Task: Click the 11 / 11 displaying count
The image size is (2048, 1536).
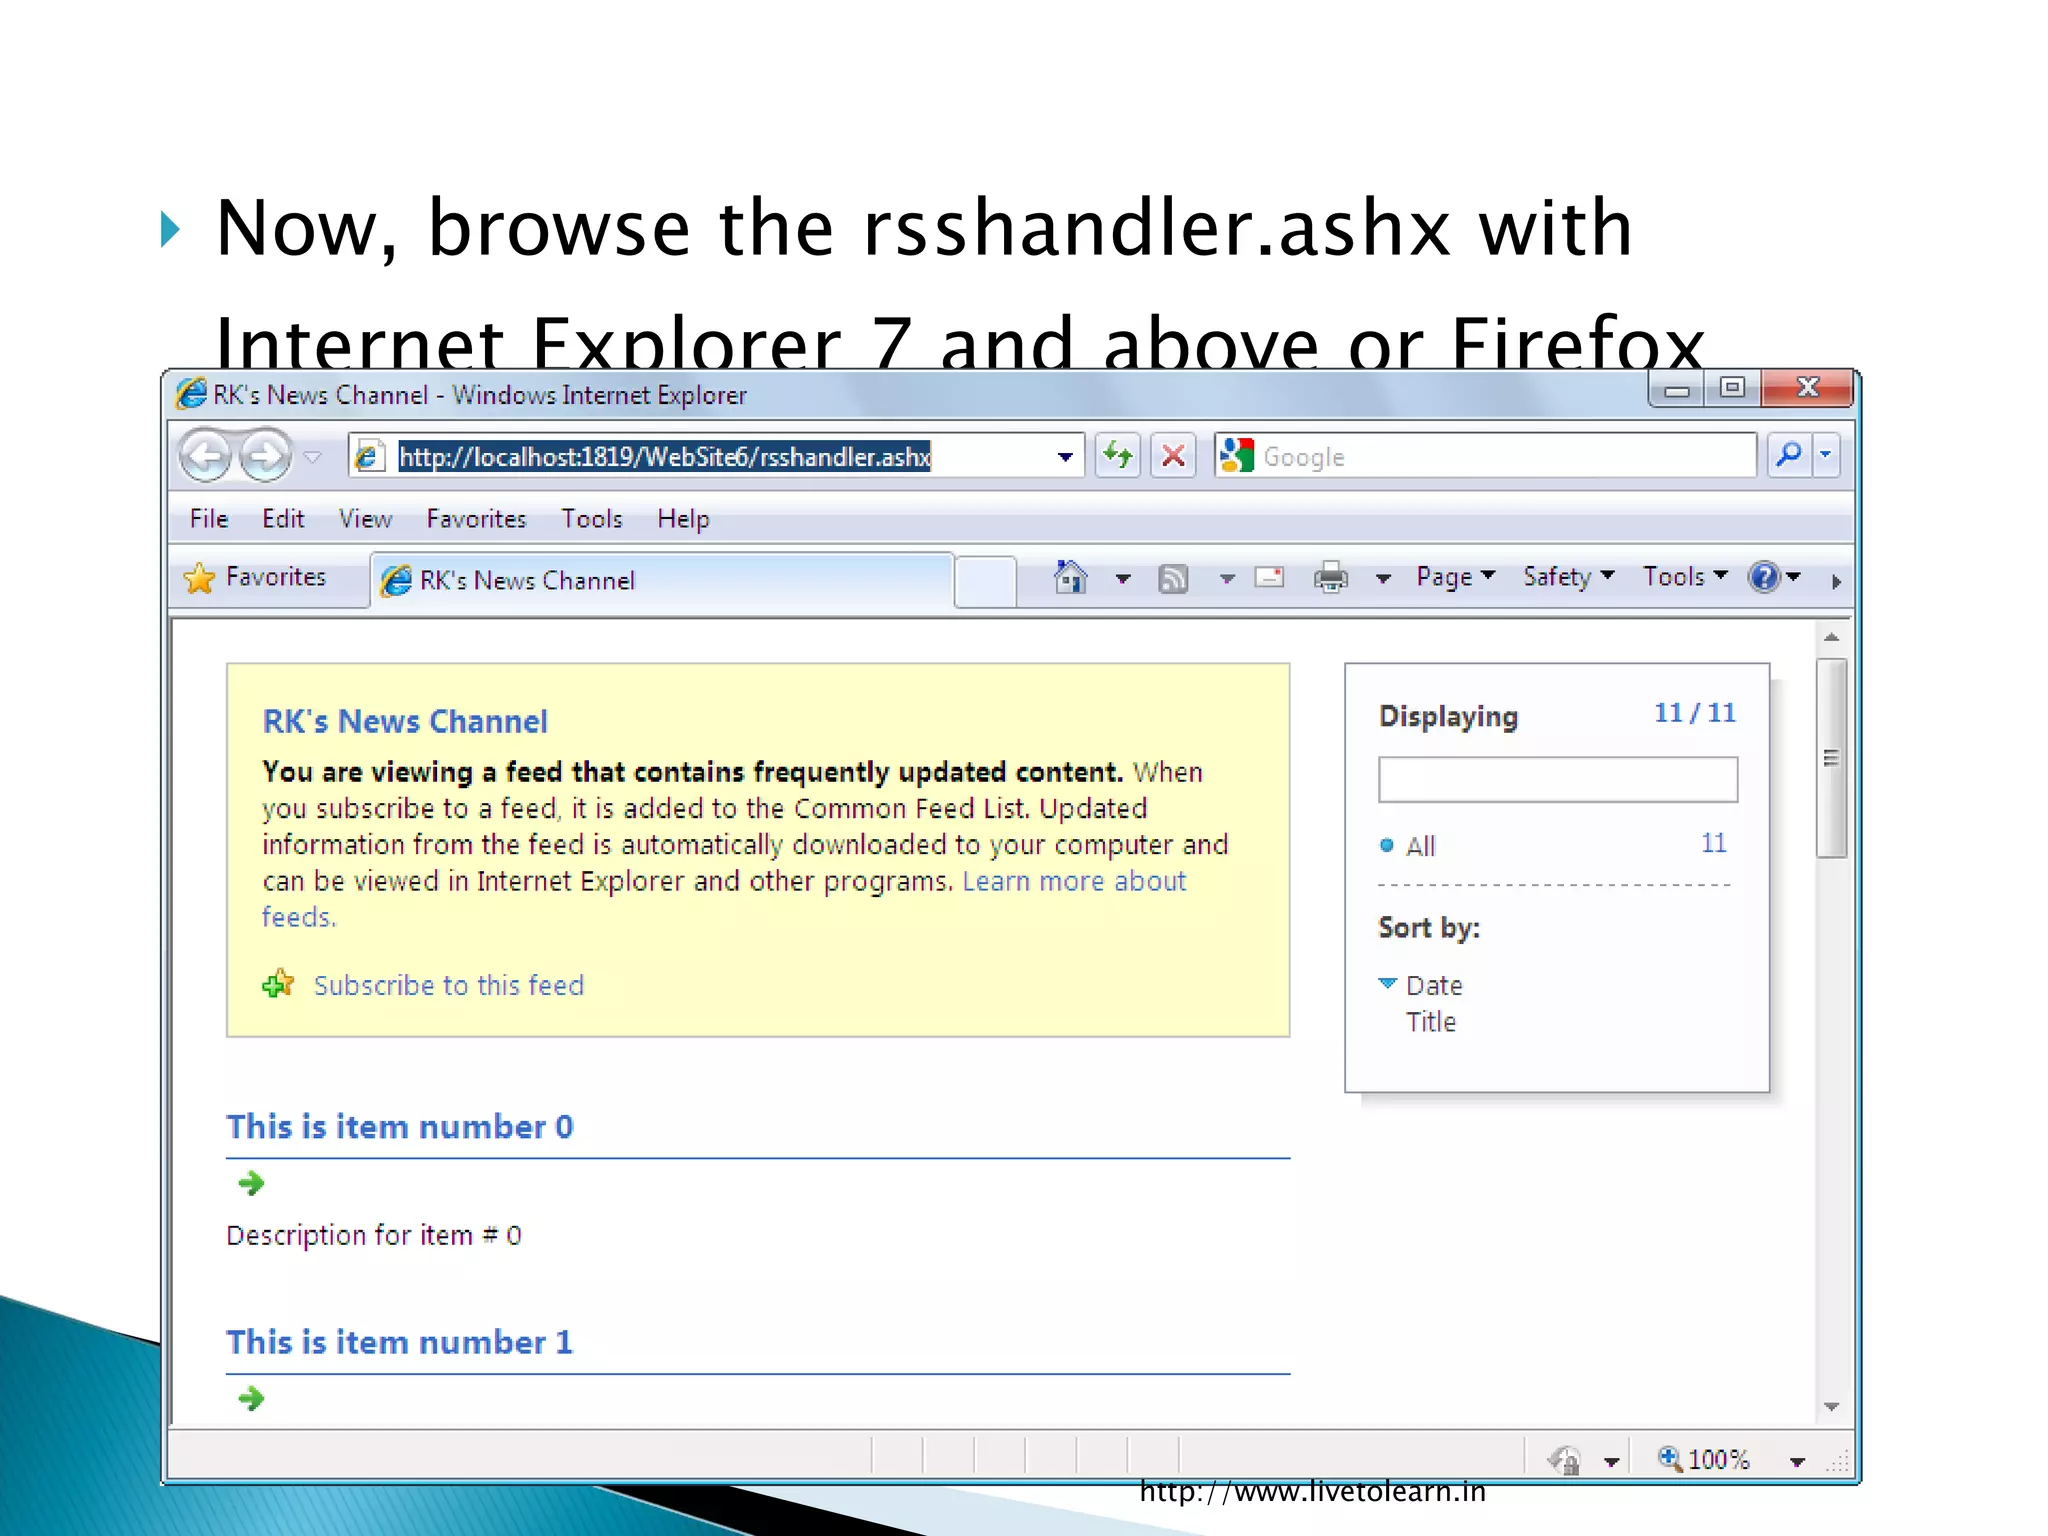Action: (1694, 713)
